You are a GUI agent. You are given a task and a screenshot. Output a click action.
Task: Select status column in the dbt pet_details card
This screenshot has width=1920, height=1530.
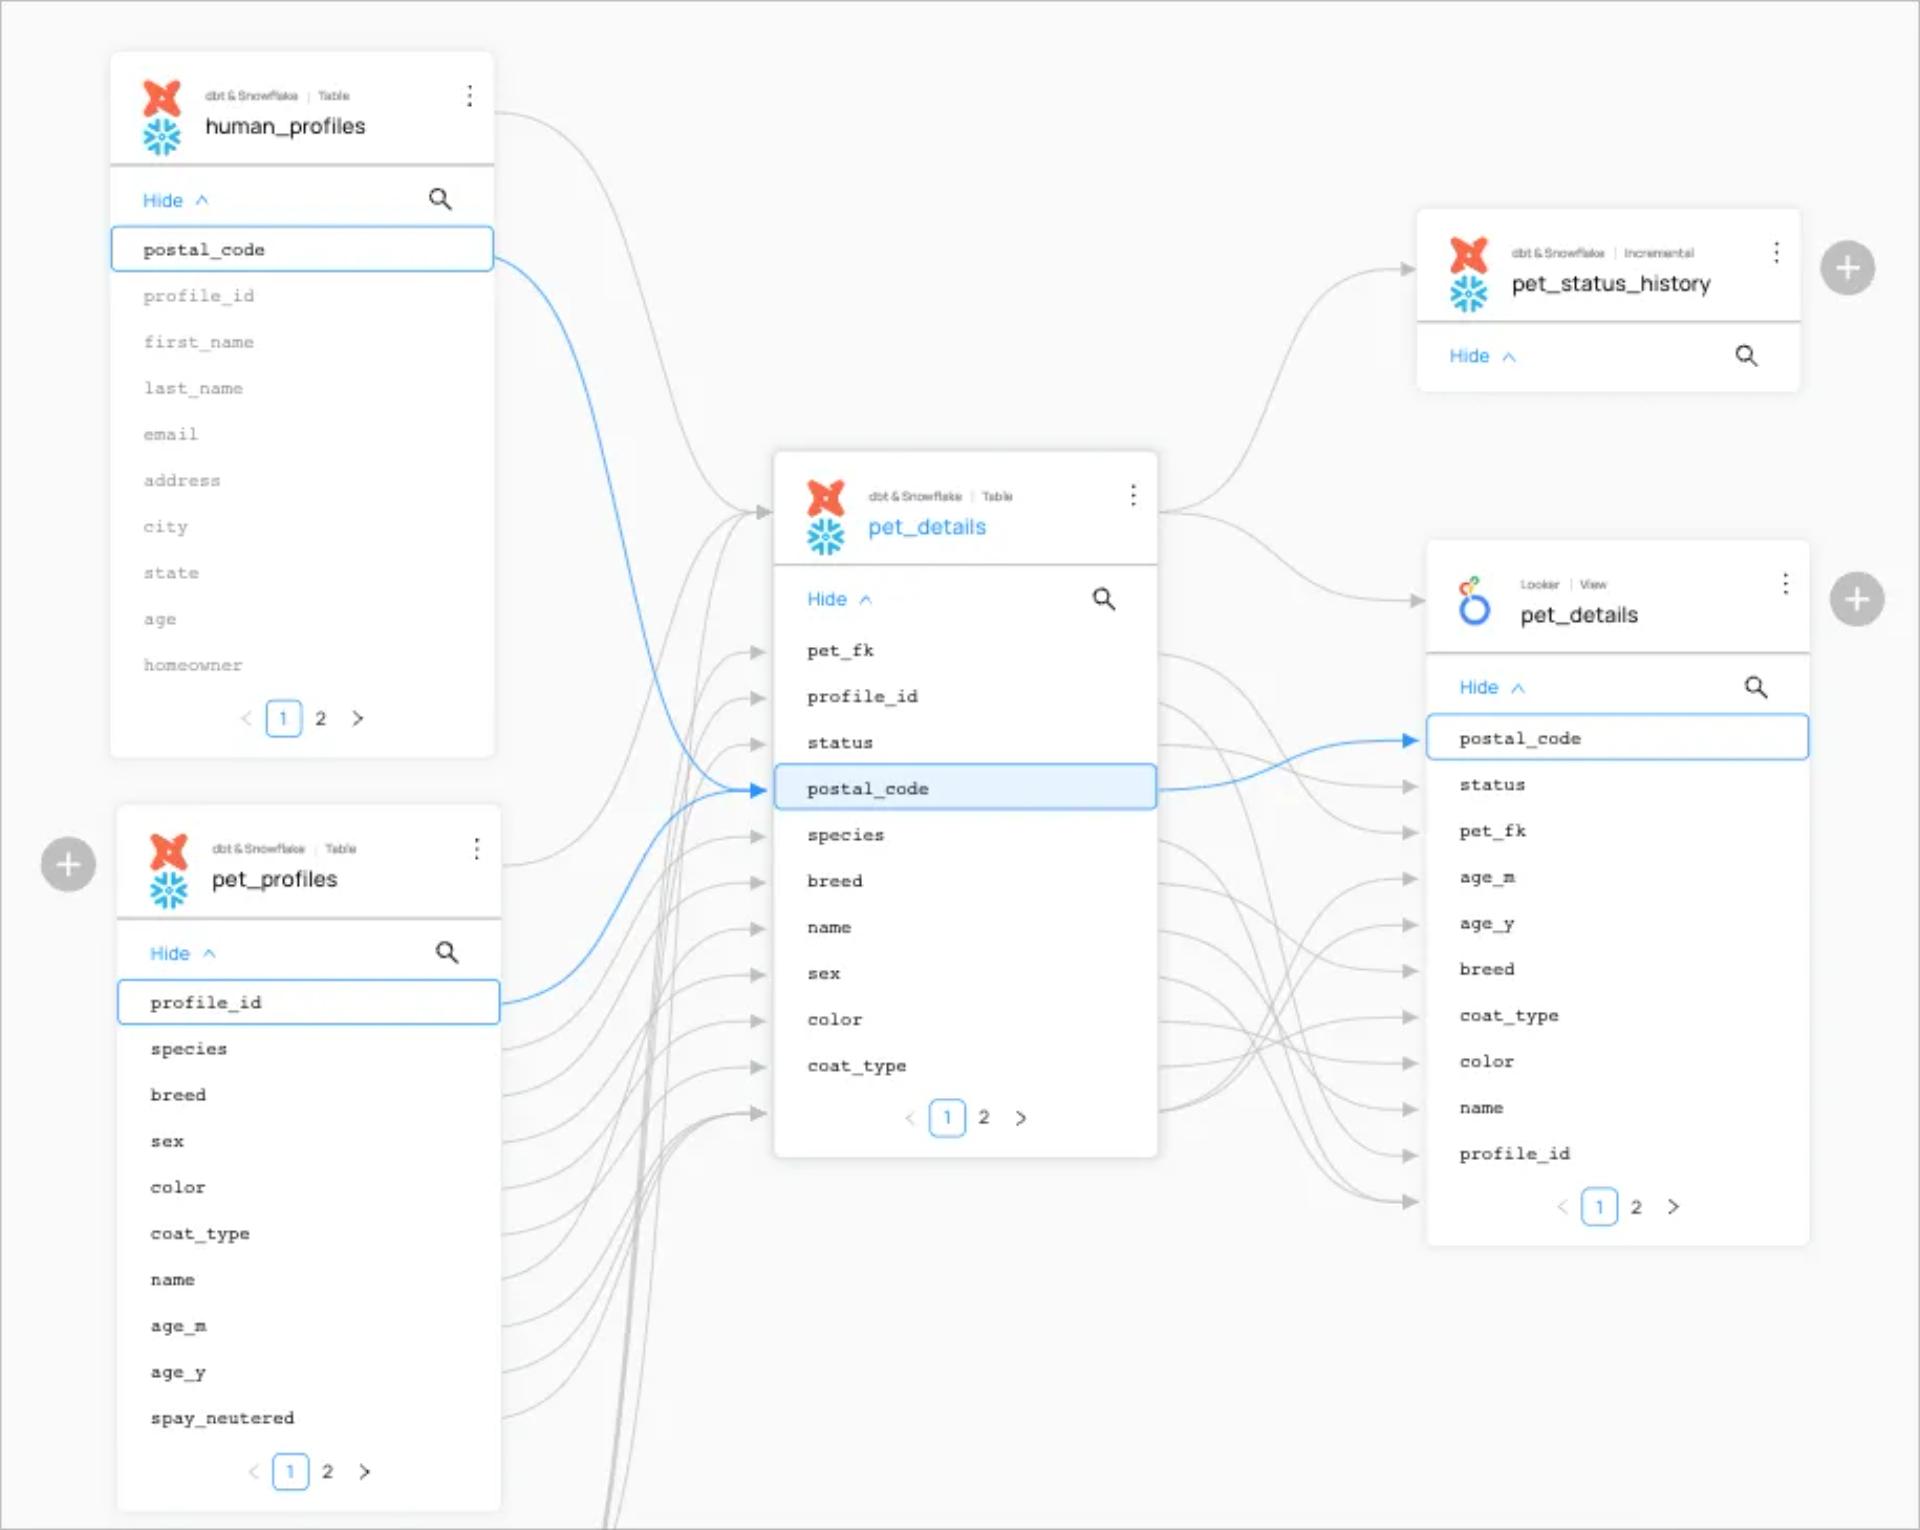(x=965, y=742)
